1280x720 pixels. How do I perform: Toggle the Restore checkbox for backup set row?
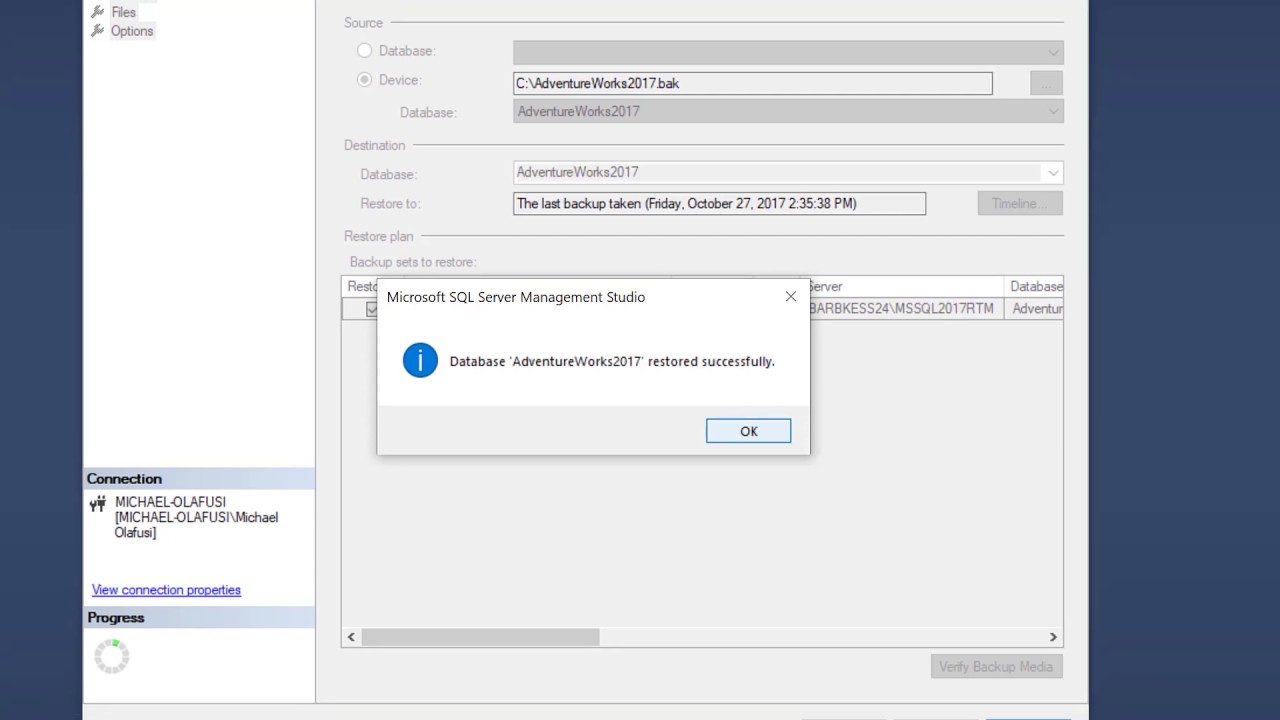click(372, 309)
